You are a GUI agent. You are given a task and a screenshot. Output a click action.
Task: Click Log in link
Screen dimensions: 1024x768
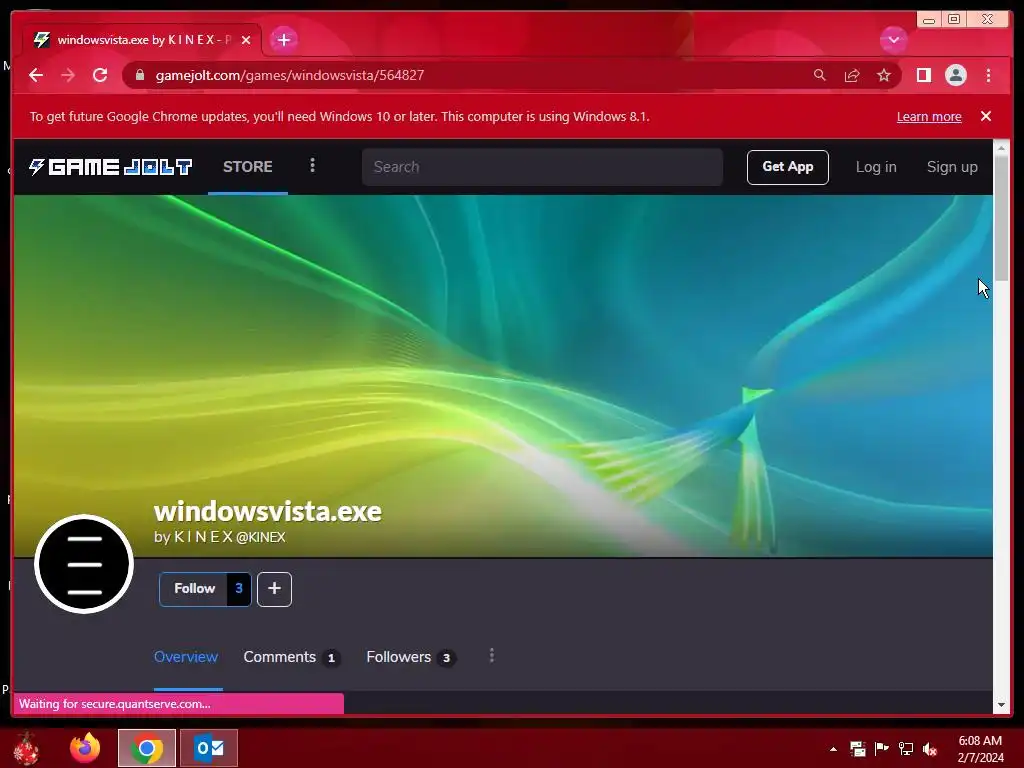pos(876,167)
